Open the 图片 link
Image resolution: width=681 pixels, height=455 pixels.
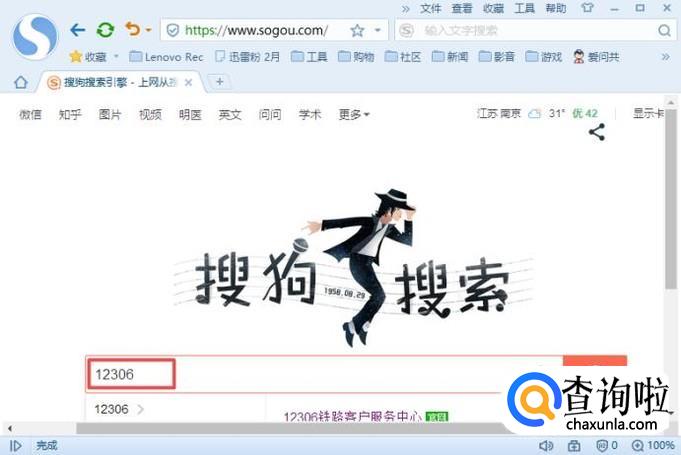tap(110, 114)
